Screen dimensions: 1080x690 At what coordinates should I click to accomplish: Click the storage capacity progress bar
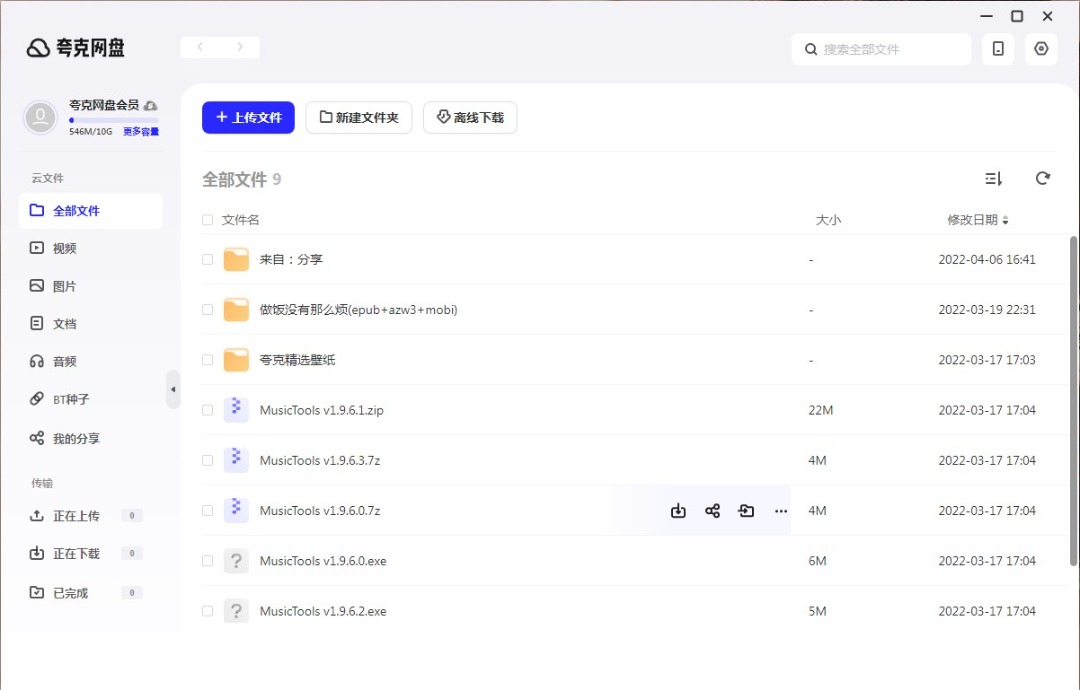click(x=113, y=120)
